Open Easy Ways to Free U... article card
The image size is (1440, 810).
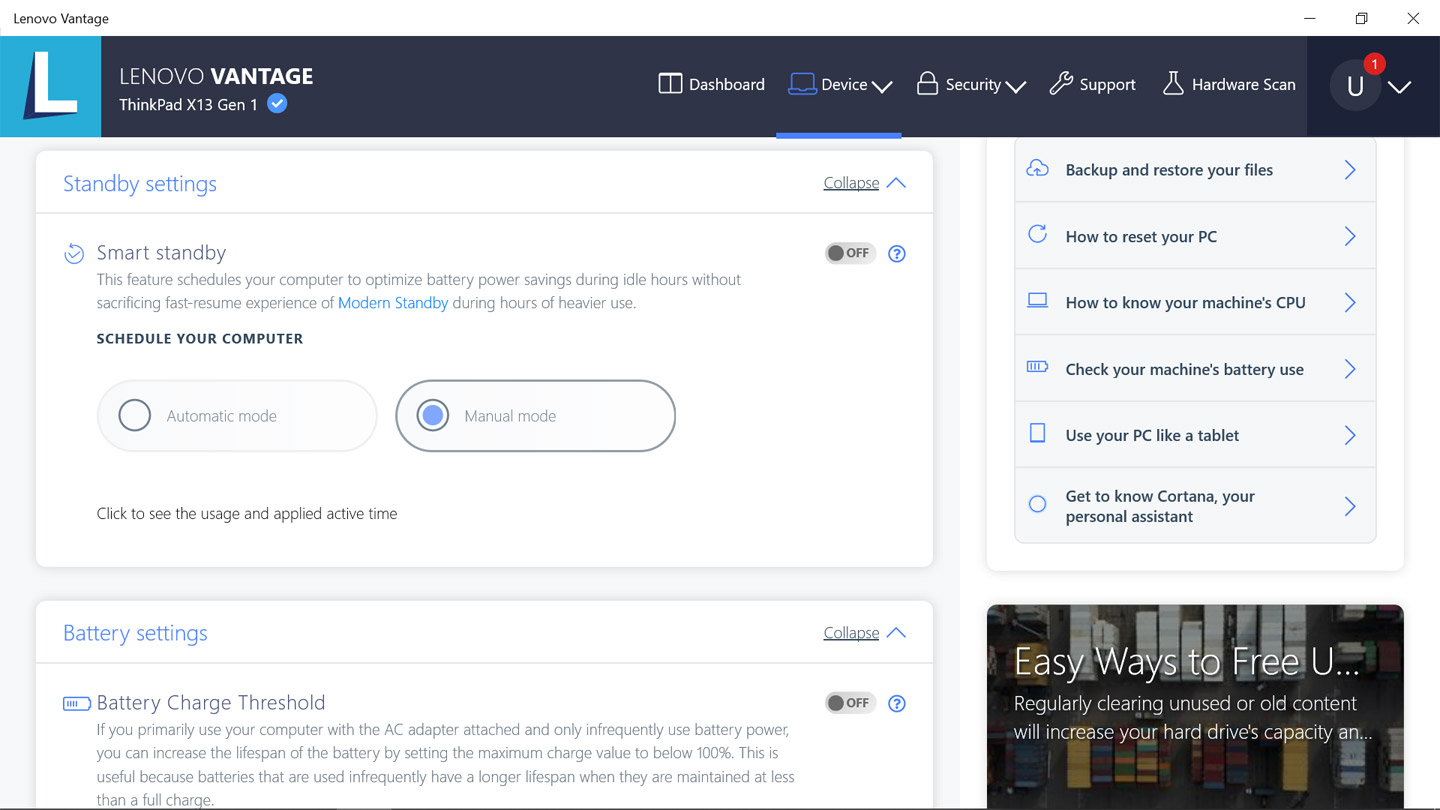(1195, 706)
